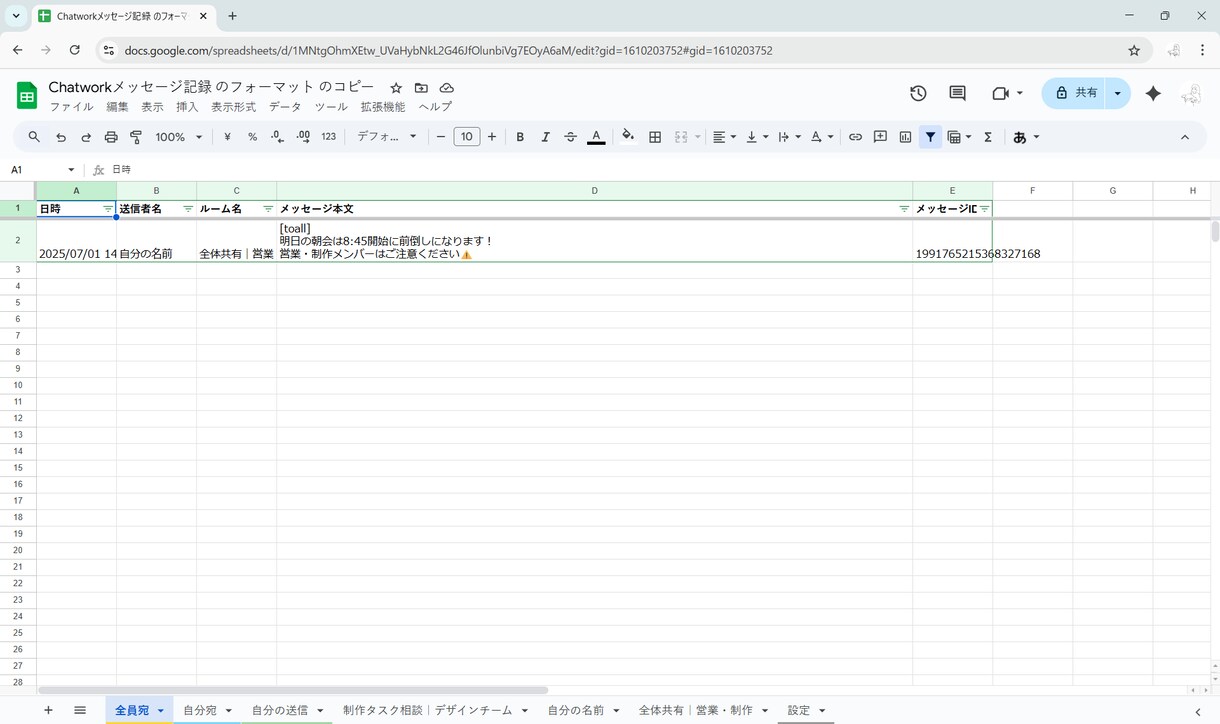Open Gemini sparkle assistant
Screen dimensions: 1220x724
click(x=1153, y=93)
